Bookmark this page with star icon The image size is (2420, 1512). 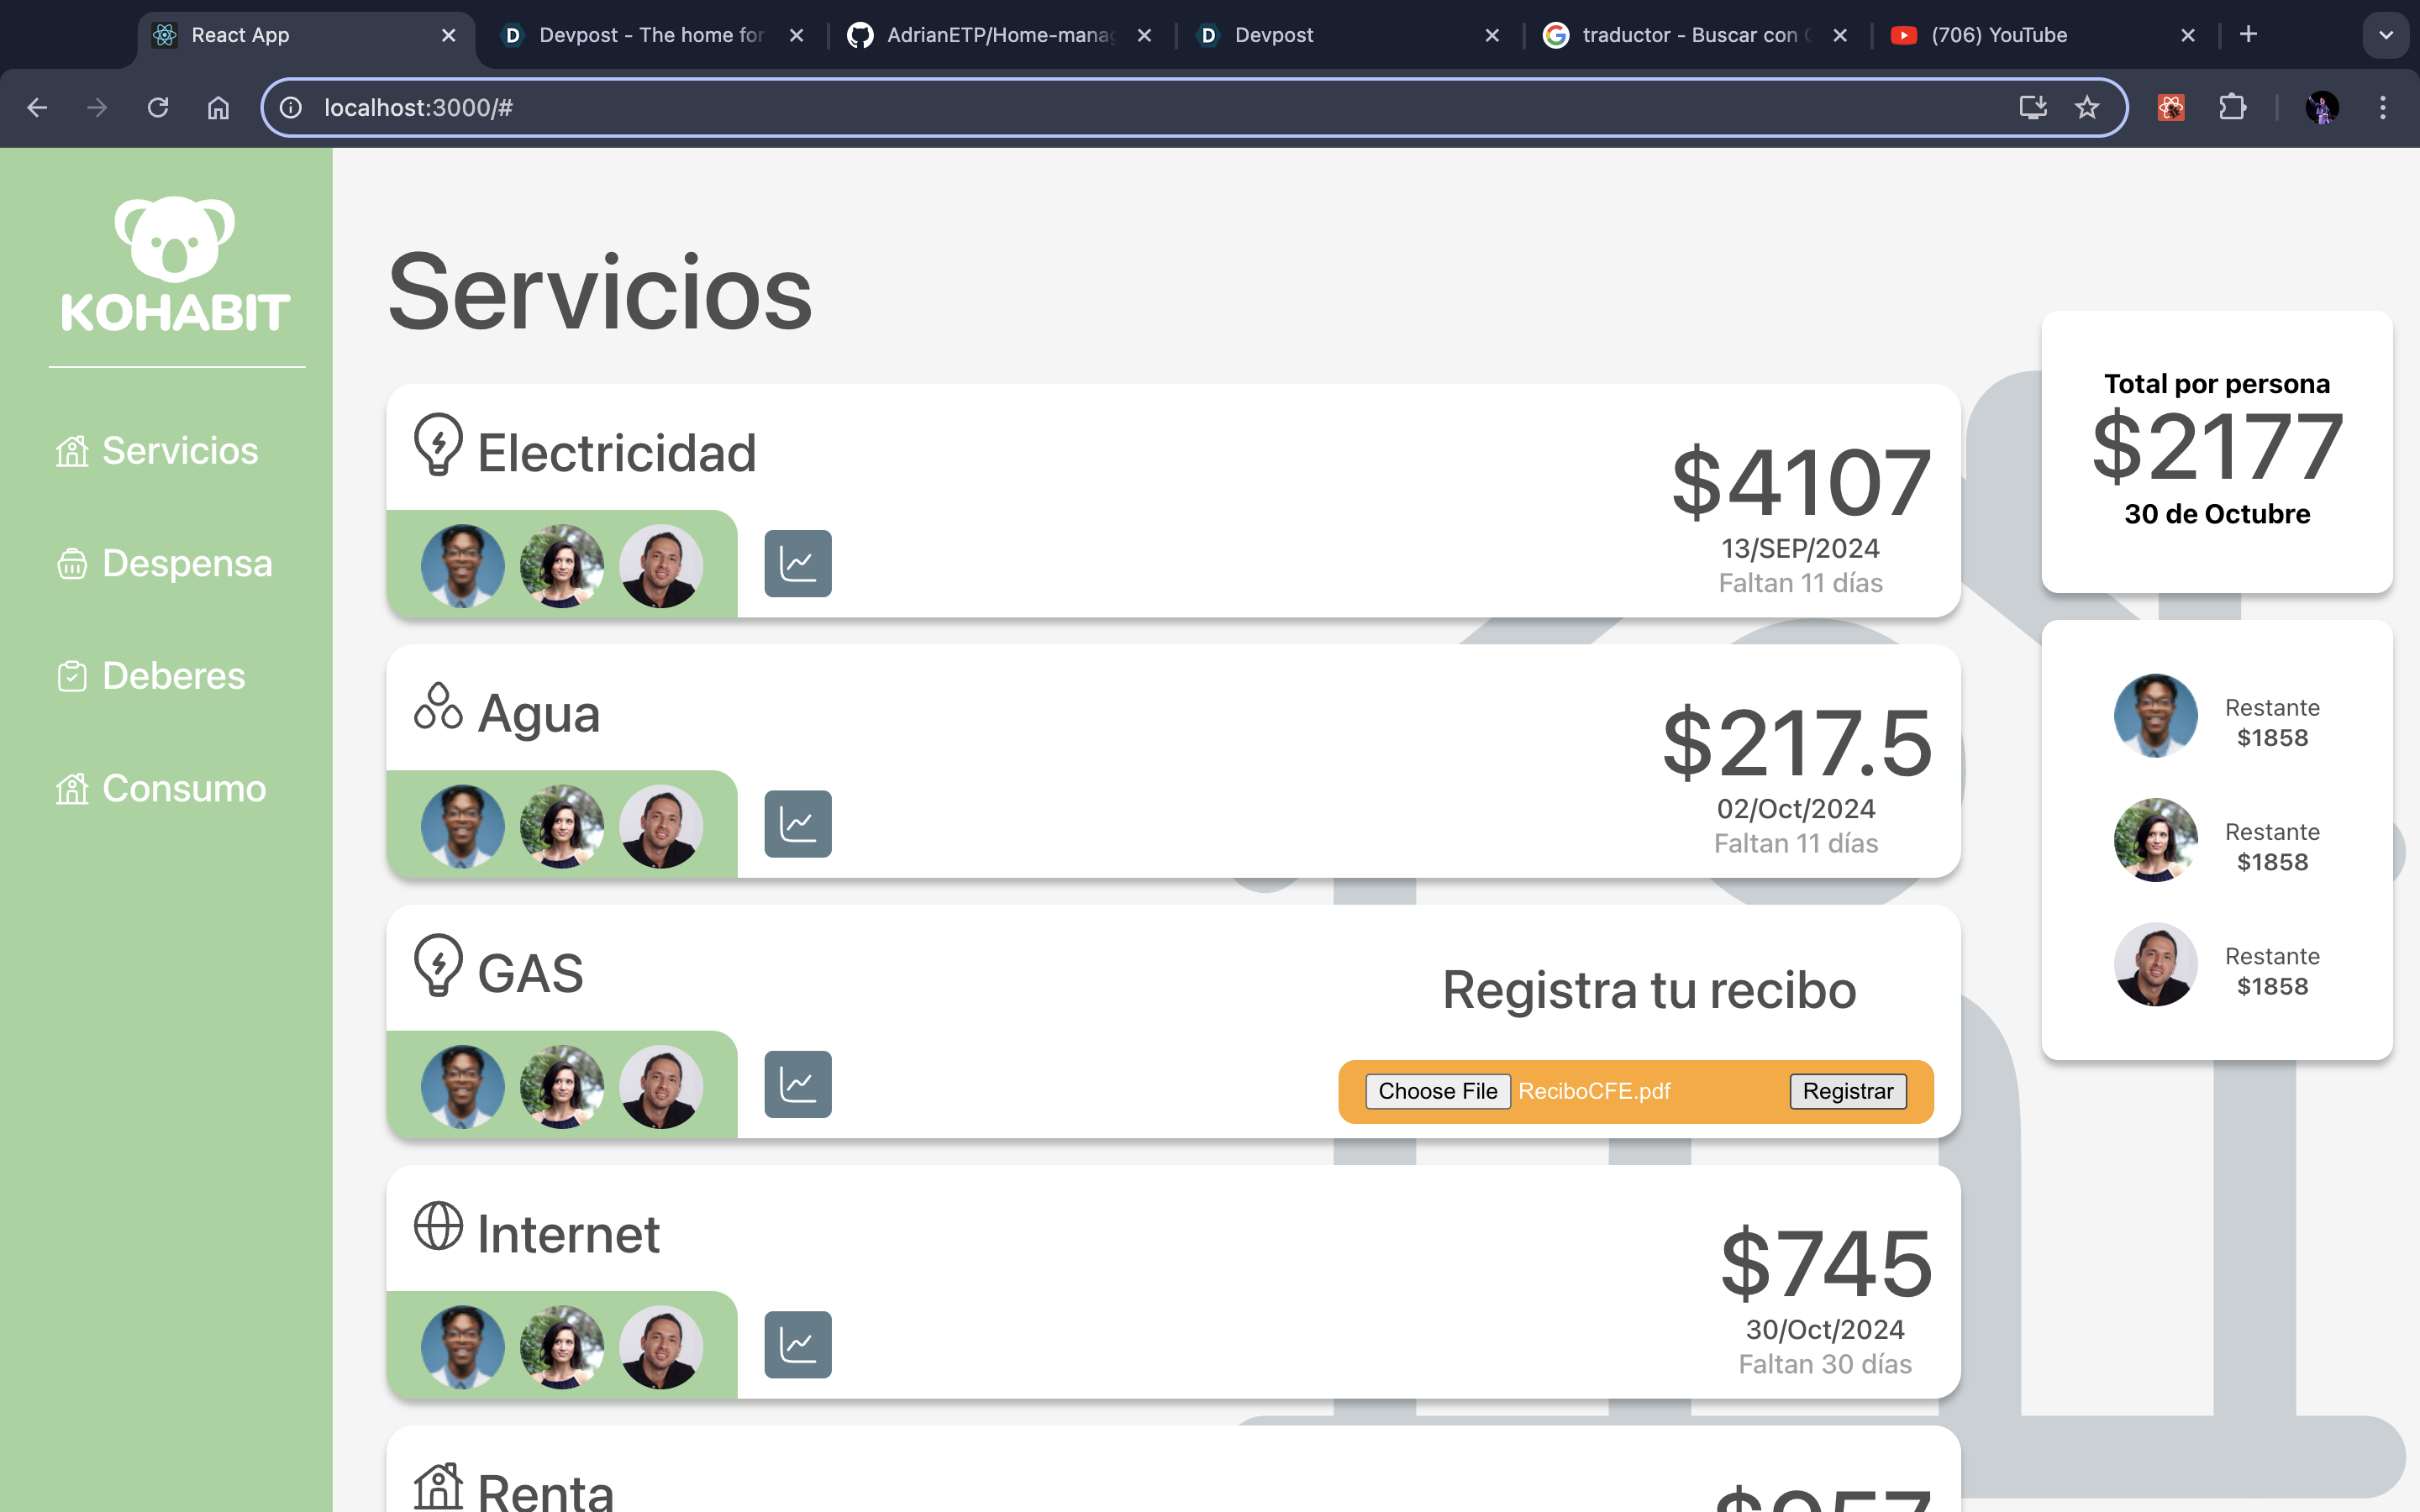[2086, 107]
